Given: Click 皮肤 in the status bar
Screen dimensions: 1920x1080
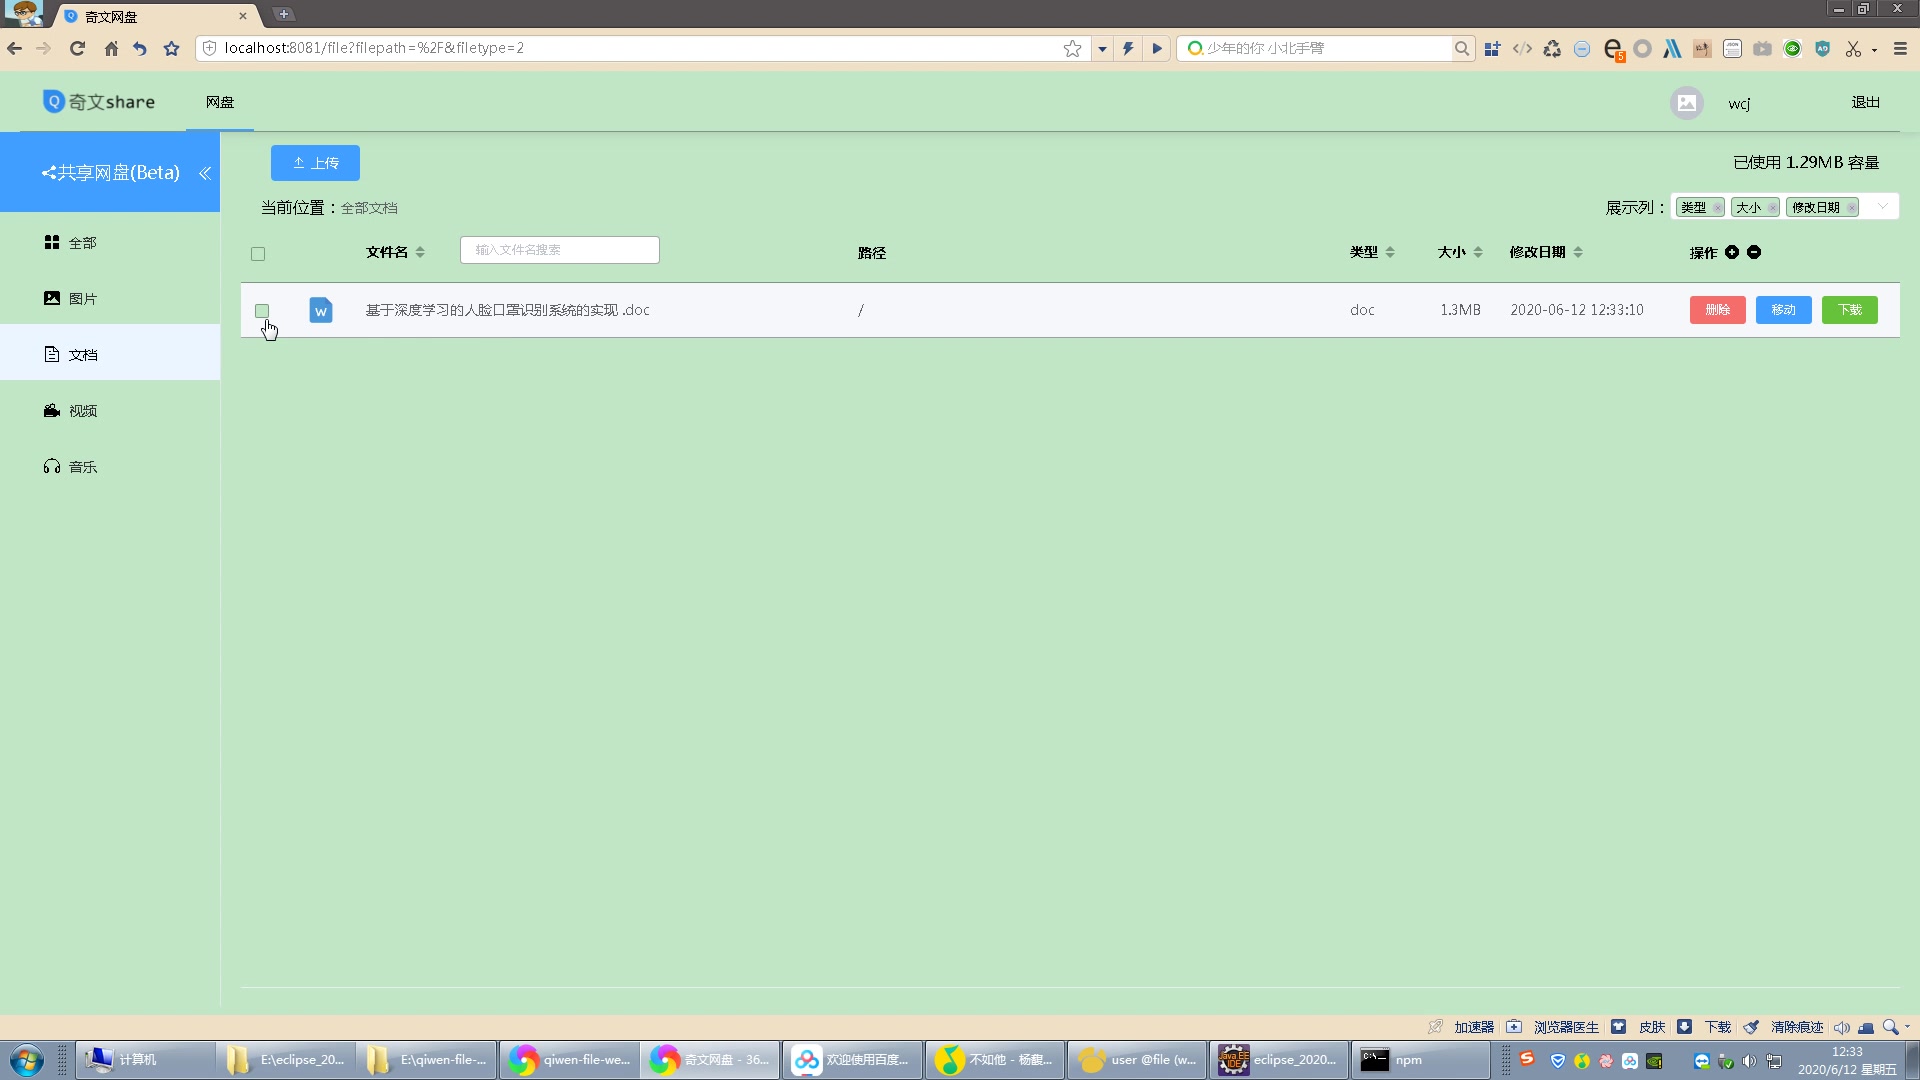Looking at the screenshot, I should click(1652, 1027).
